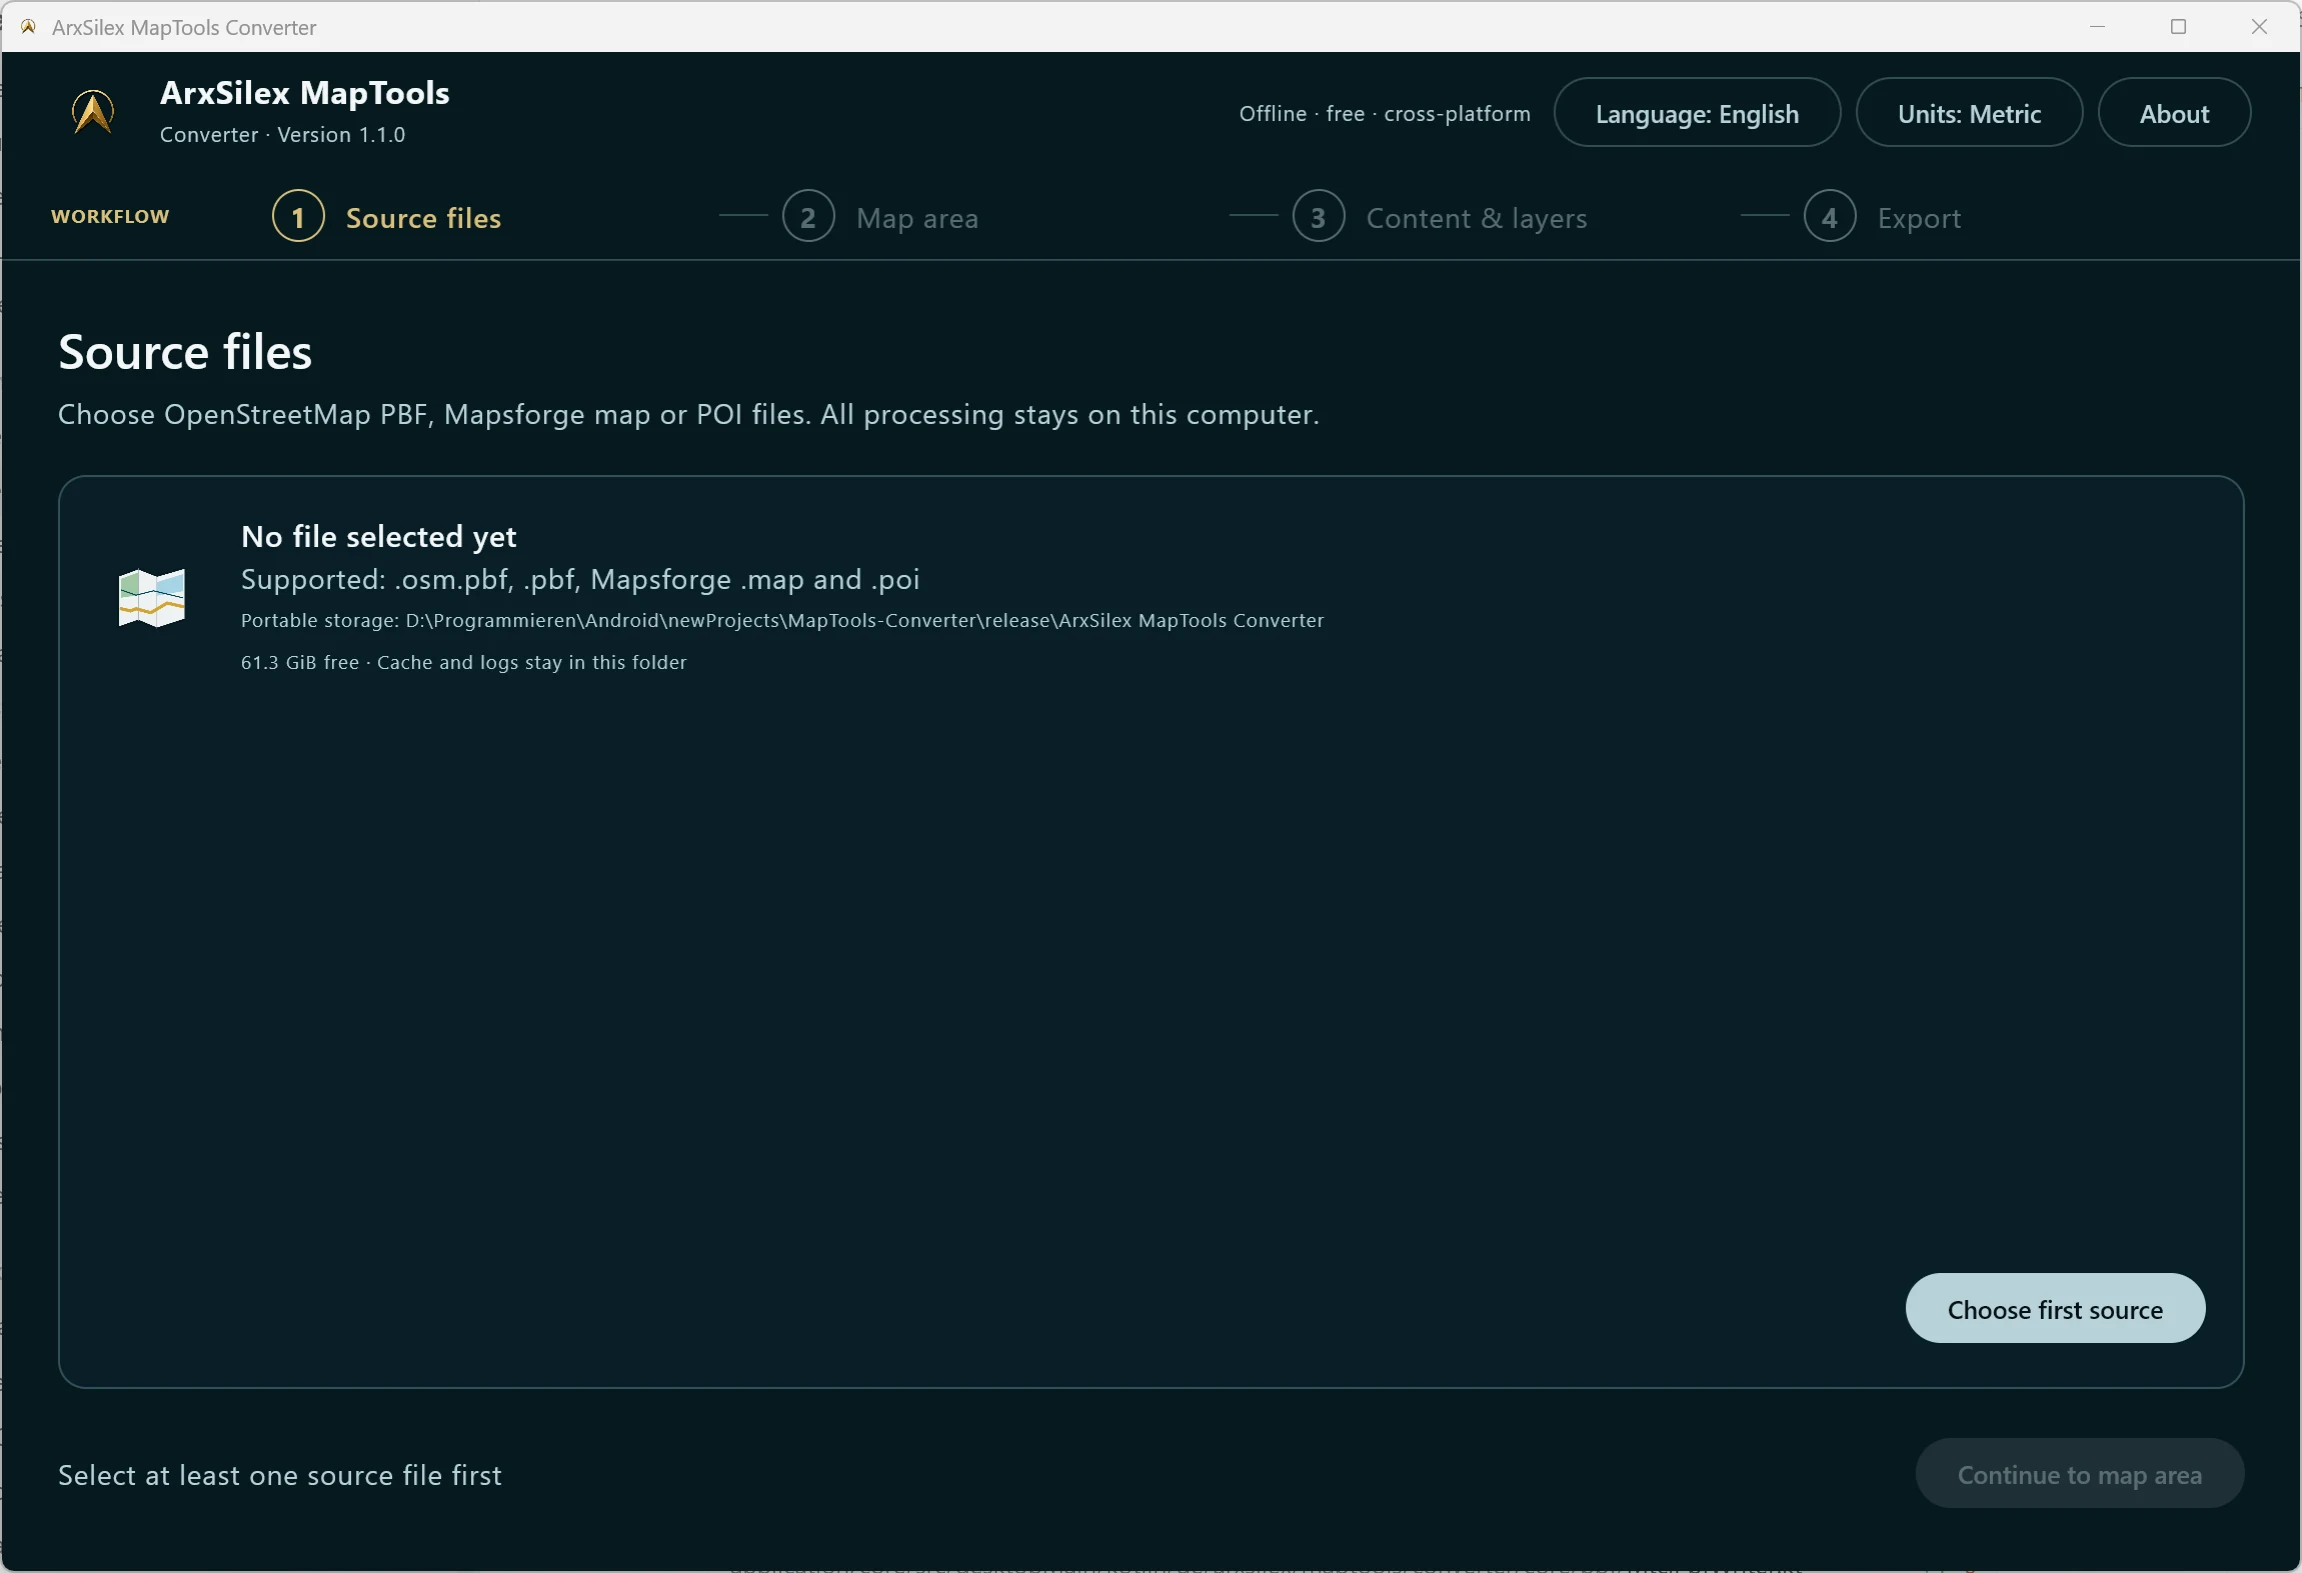Click the Portable storage path text
This screenshot has height=1573, width=2302.
pyautogui.click(x=782, y=620)
